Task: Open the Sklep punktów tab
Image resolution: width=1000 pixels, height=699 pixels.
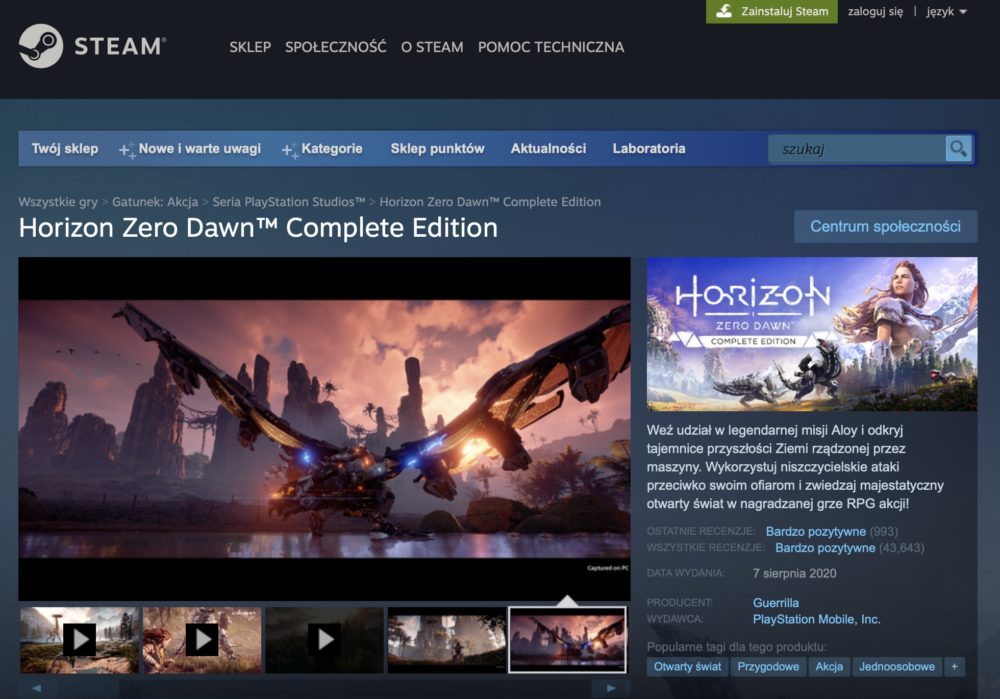Action: tap(438, 149)
